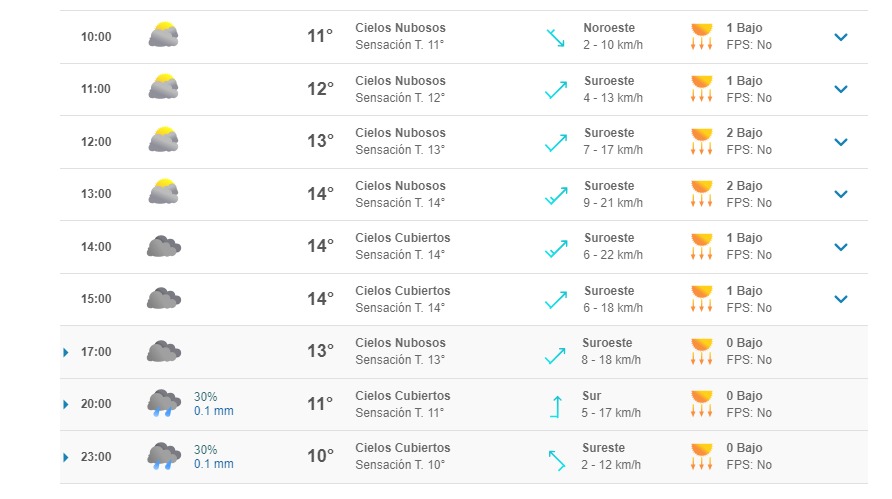Screen dimensions: 892x499
Task: Click the 2 Bajo UV label at 12:00
Action: click(x=744, y=133)
